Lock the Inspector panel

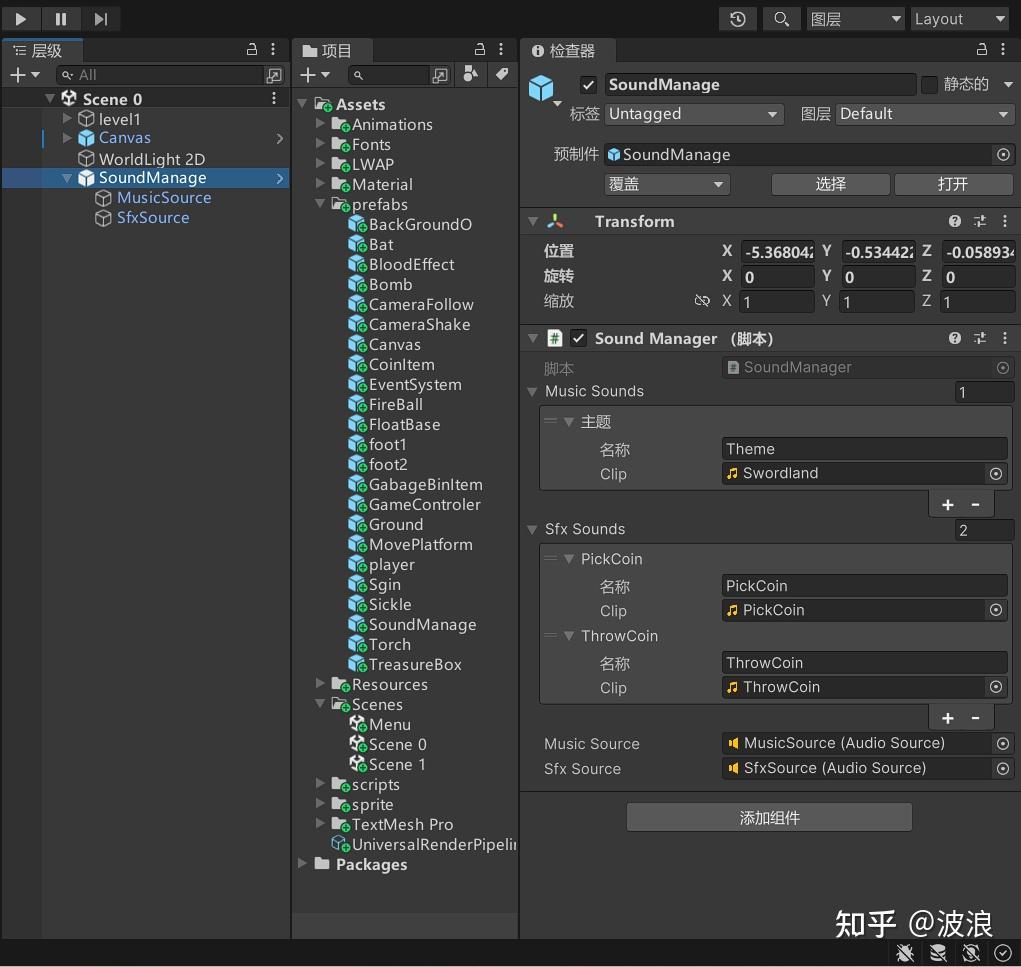tap(982, 49)
